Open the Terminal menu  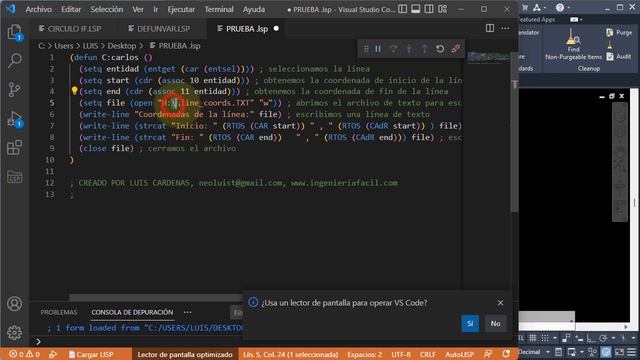pyautogui.click(x=219, y=9)
